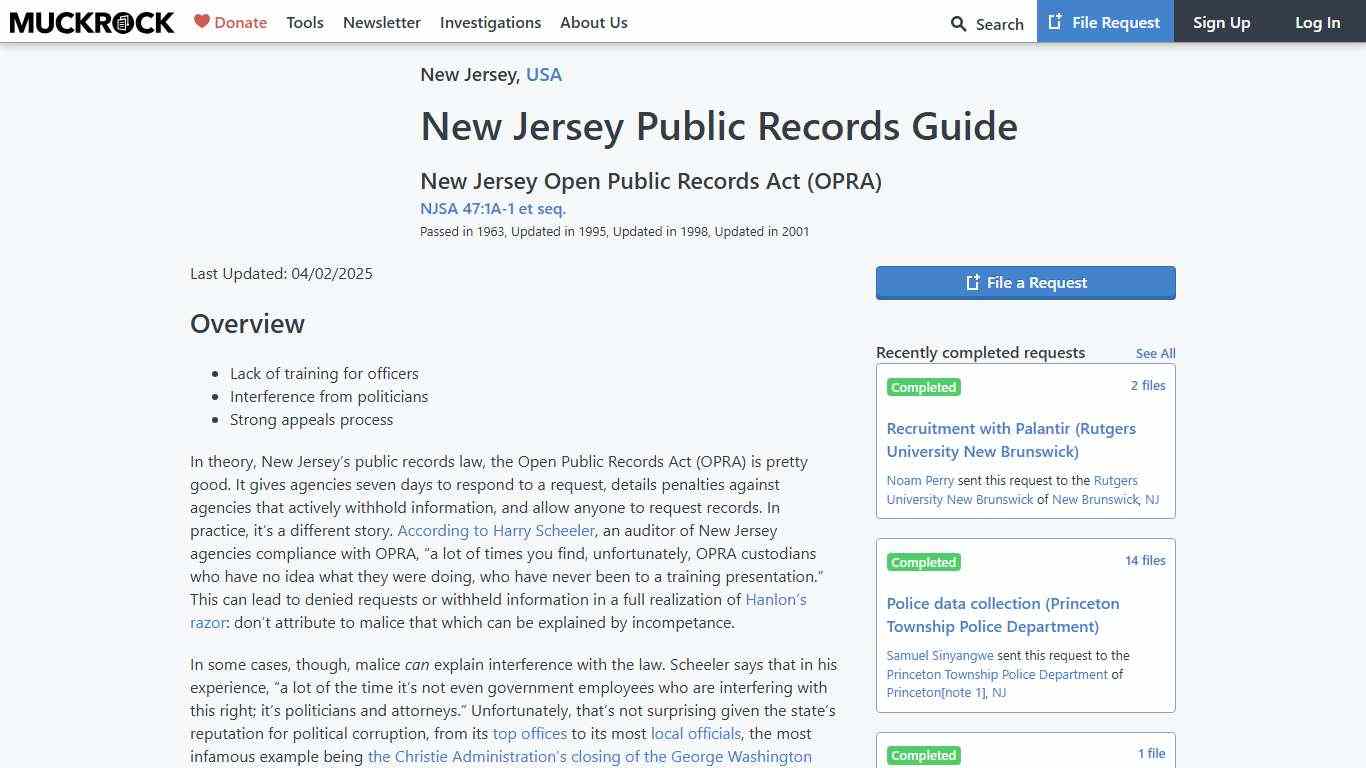Click Noam Perry's profile link
Image resolution: width=1366 pixels, height=768 pixels.
920,480
